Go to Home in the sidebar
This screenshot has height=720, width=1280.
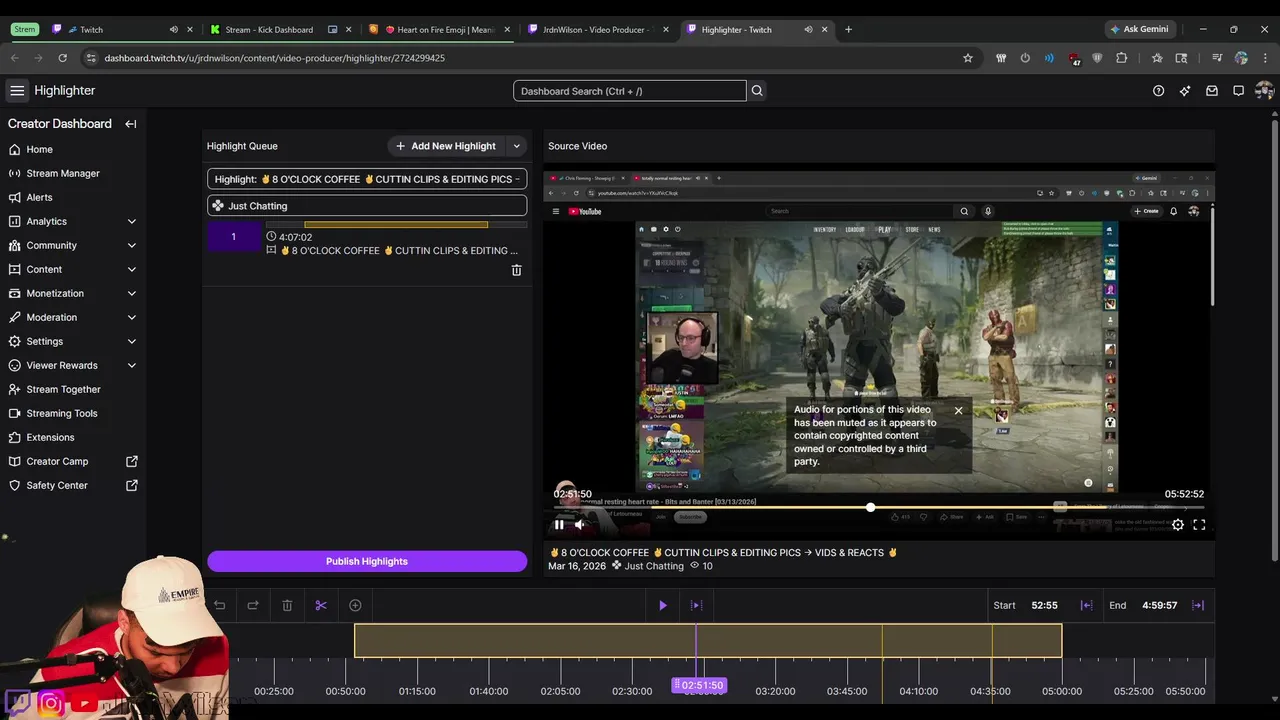pos(73,149)
